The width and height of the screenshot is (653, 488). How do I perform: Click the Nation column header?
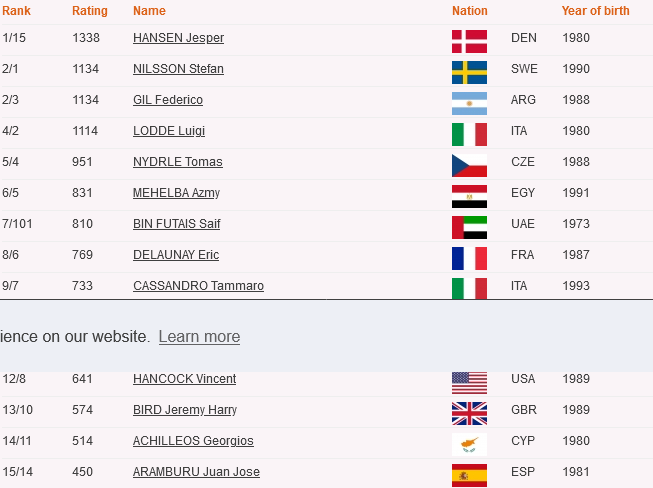(470, 11)
